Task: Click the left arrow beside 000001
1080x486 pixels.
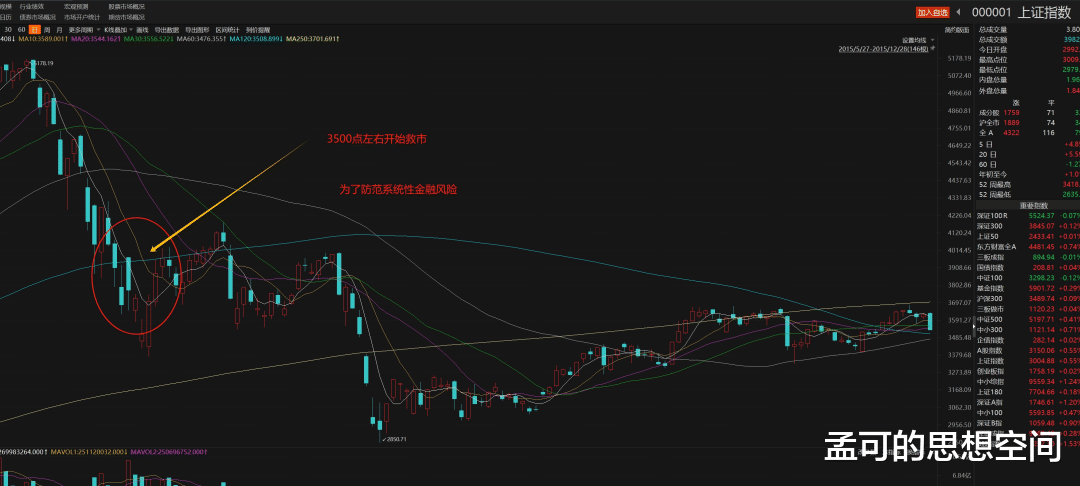Action: [x=957, y=12]
